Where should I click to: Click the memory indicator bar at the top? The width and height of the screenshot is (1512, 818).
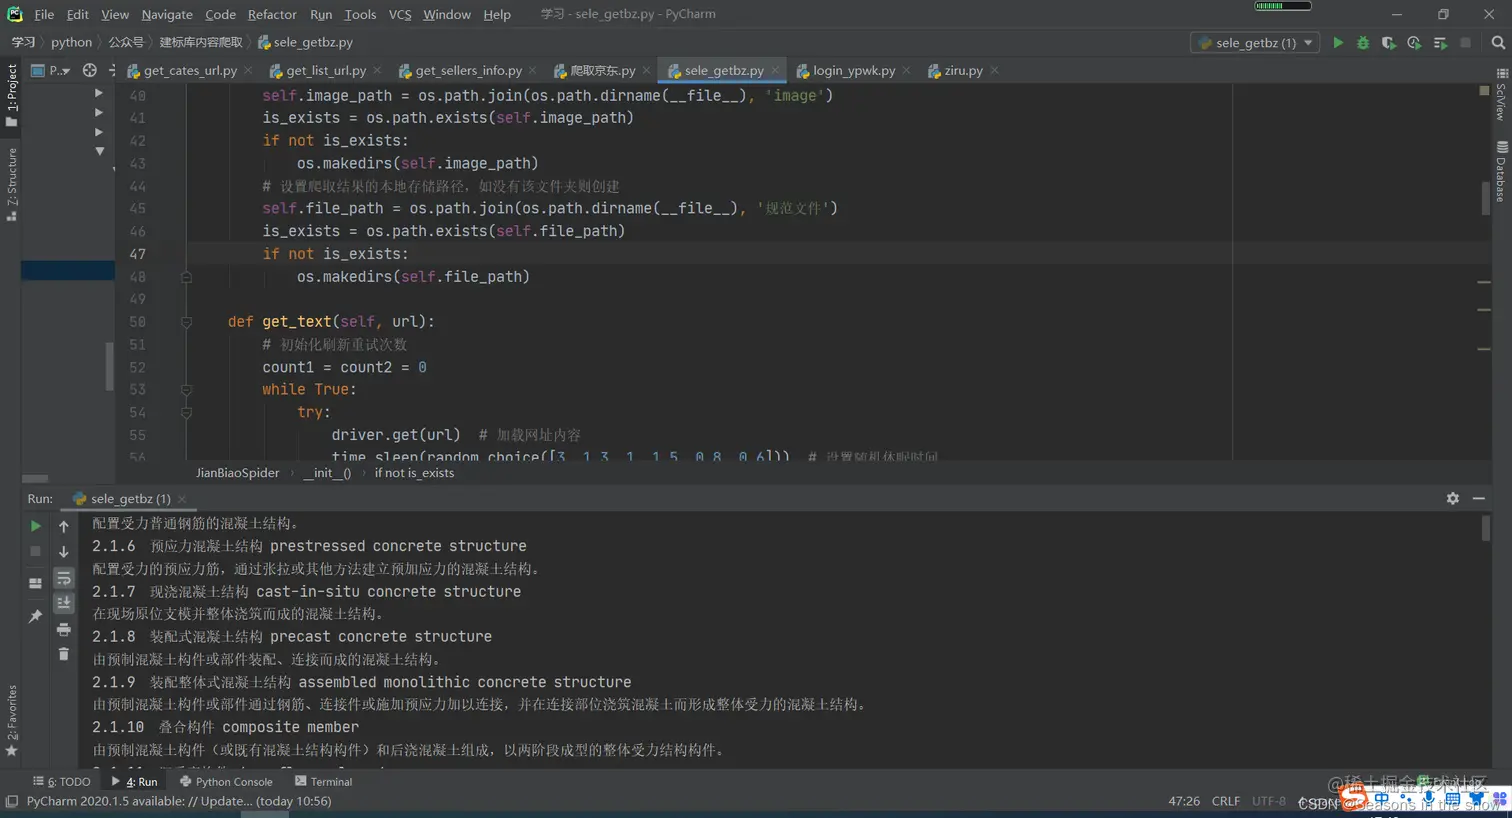pyautogui.click(x=1283, y=6)
